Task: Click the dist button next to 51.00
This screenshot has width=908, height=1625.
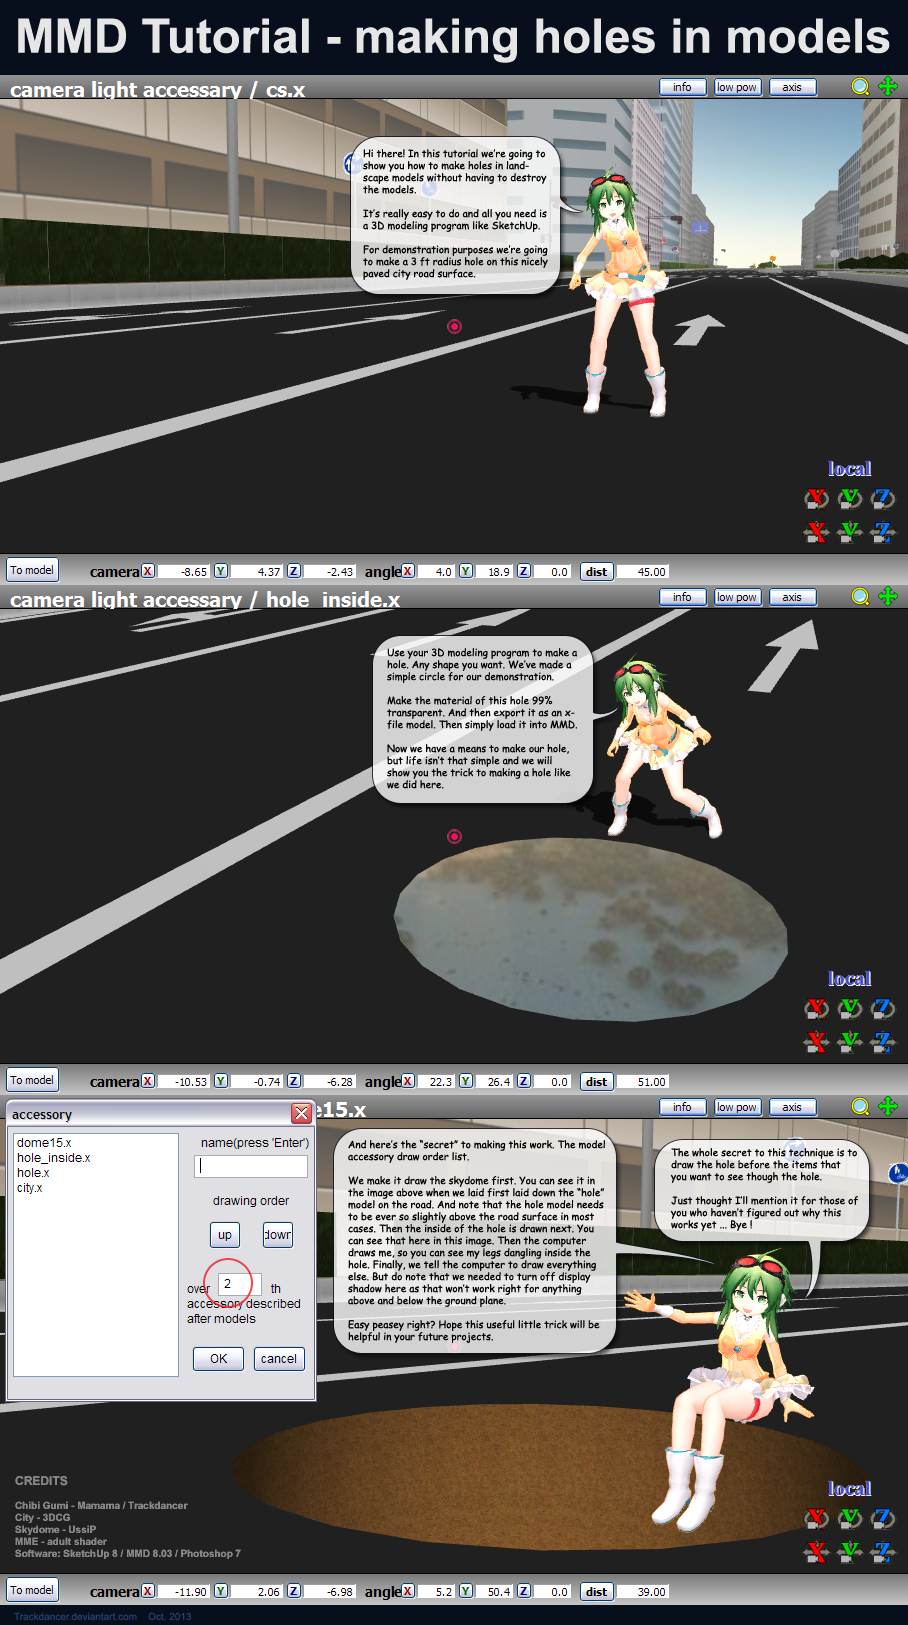Action: tap(597, 1082)
